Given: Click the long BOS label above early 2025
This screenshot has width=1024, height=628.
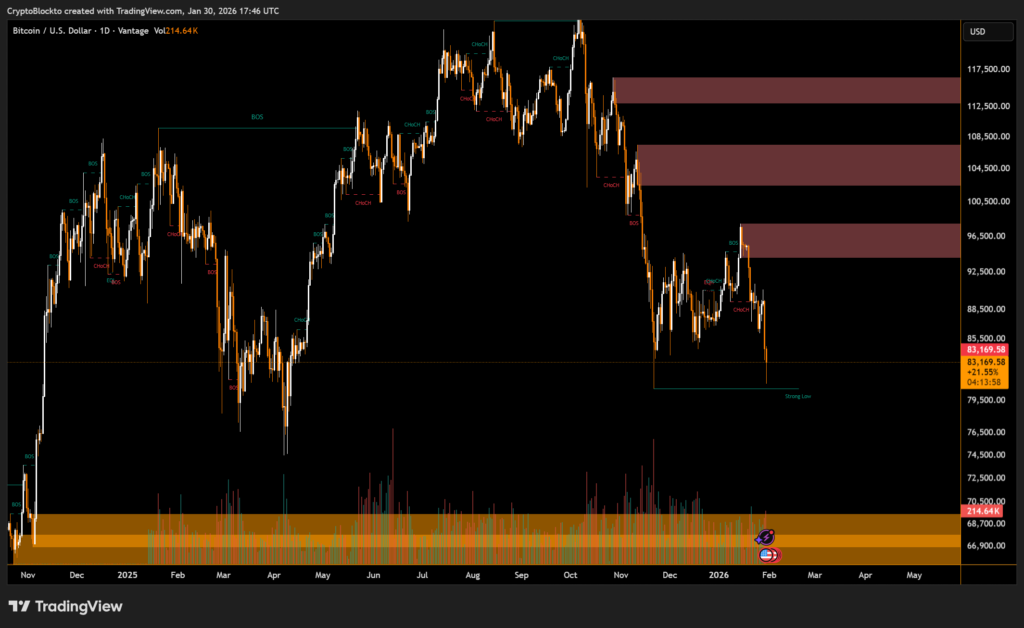Looking at the screenshot, I should click(257, 118).
